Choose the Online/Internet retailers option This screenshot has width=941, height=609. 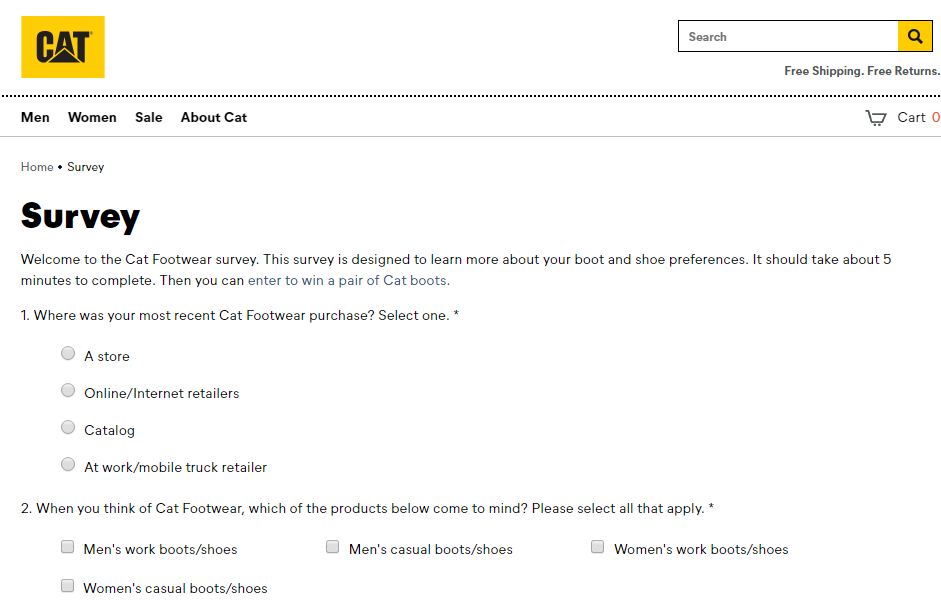coord(68,390)
